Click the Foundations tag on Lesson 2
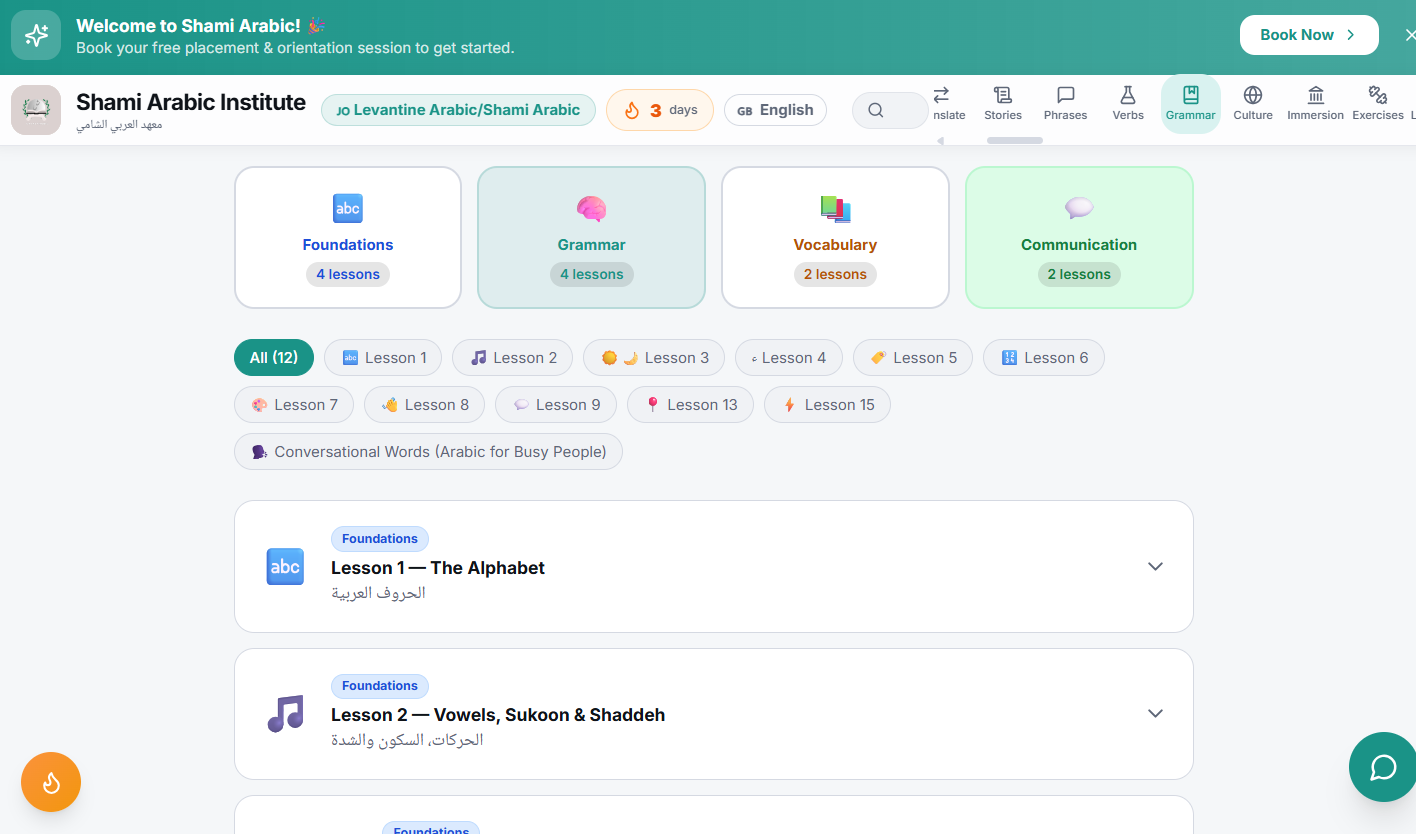This screenshot has width=1416, height=834. point(380,686)
